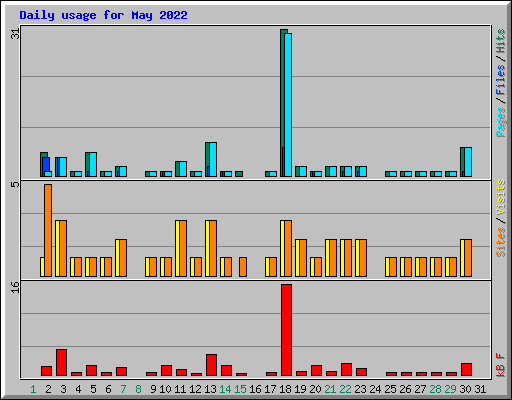Click the green day 22 label
This screenshot has width=512, height=400.
pos(345,389)
